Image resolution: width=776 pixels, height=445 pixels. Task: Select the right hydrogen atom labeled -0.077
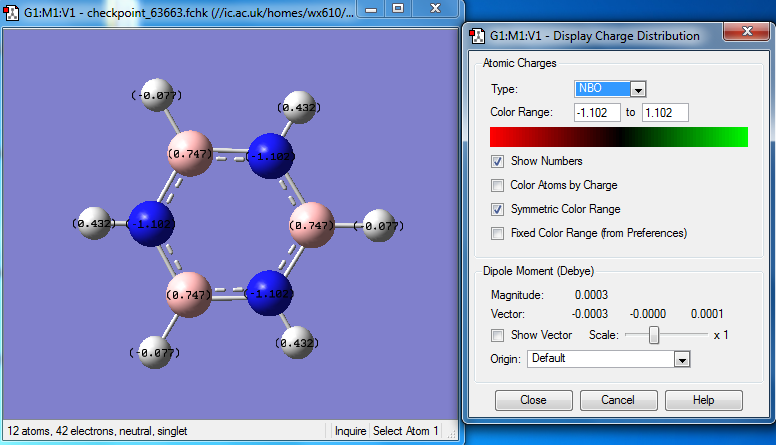point(379,226)
